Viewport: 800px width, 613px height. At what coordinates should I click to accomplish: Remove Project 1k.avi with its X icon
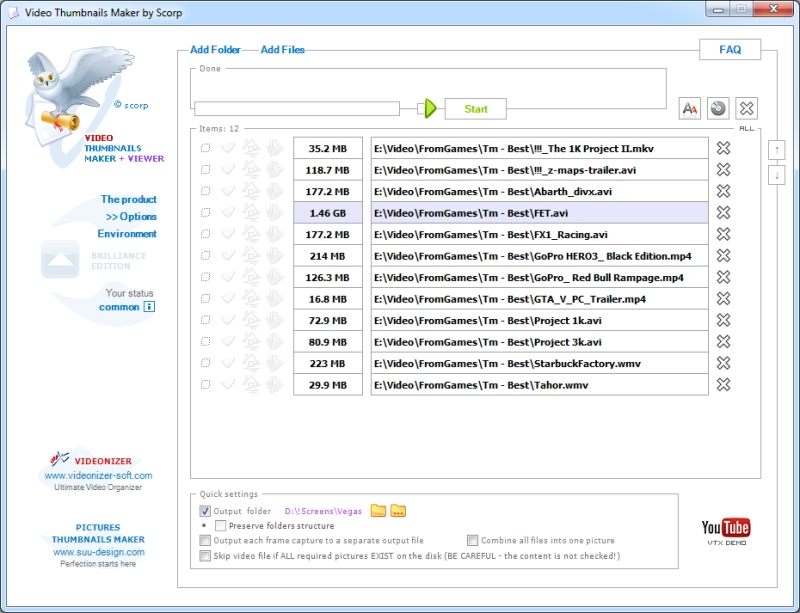coord(723,320)
